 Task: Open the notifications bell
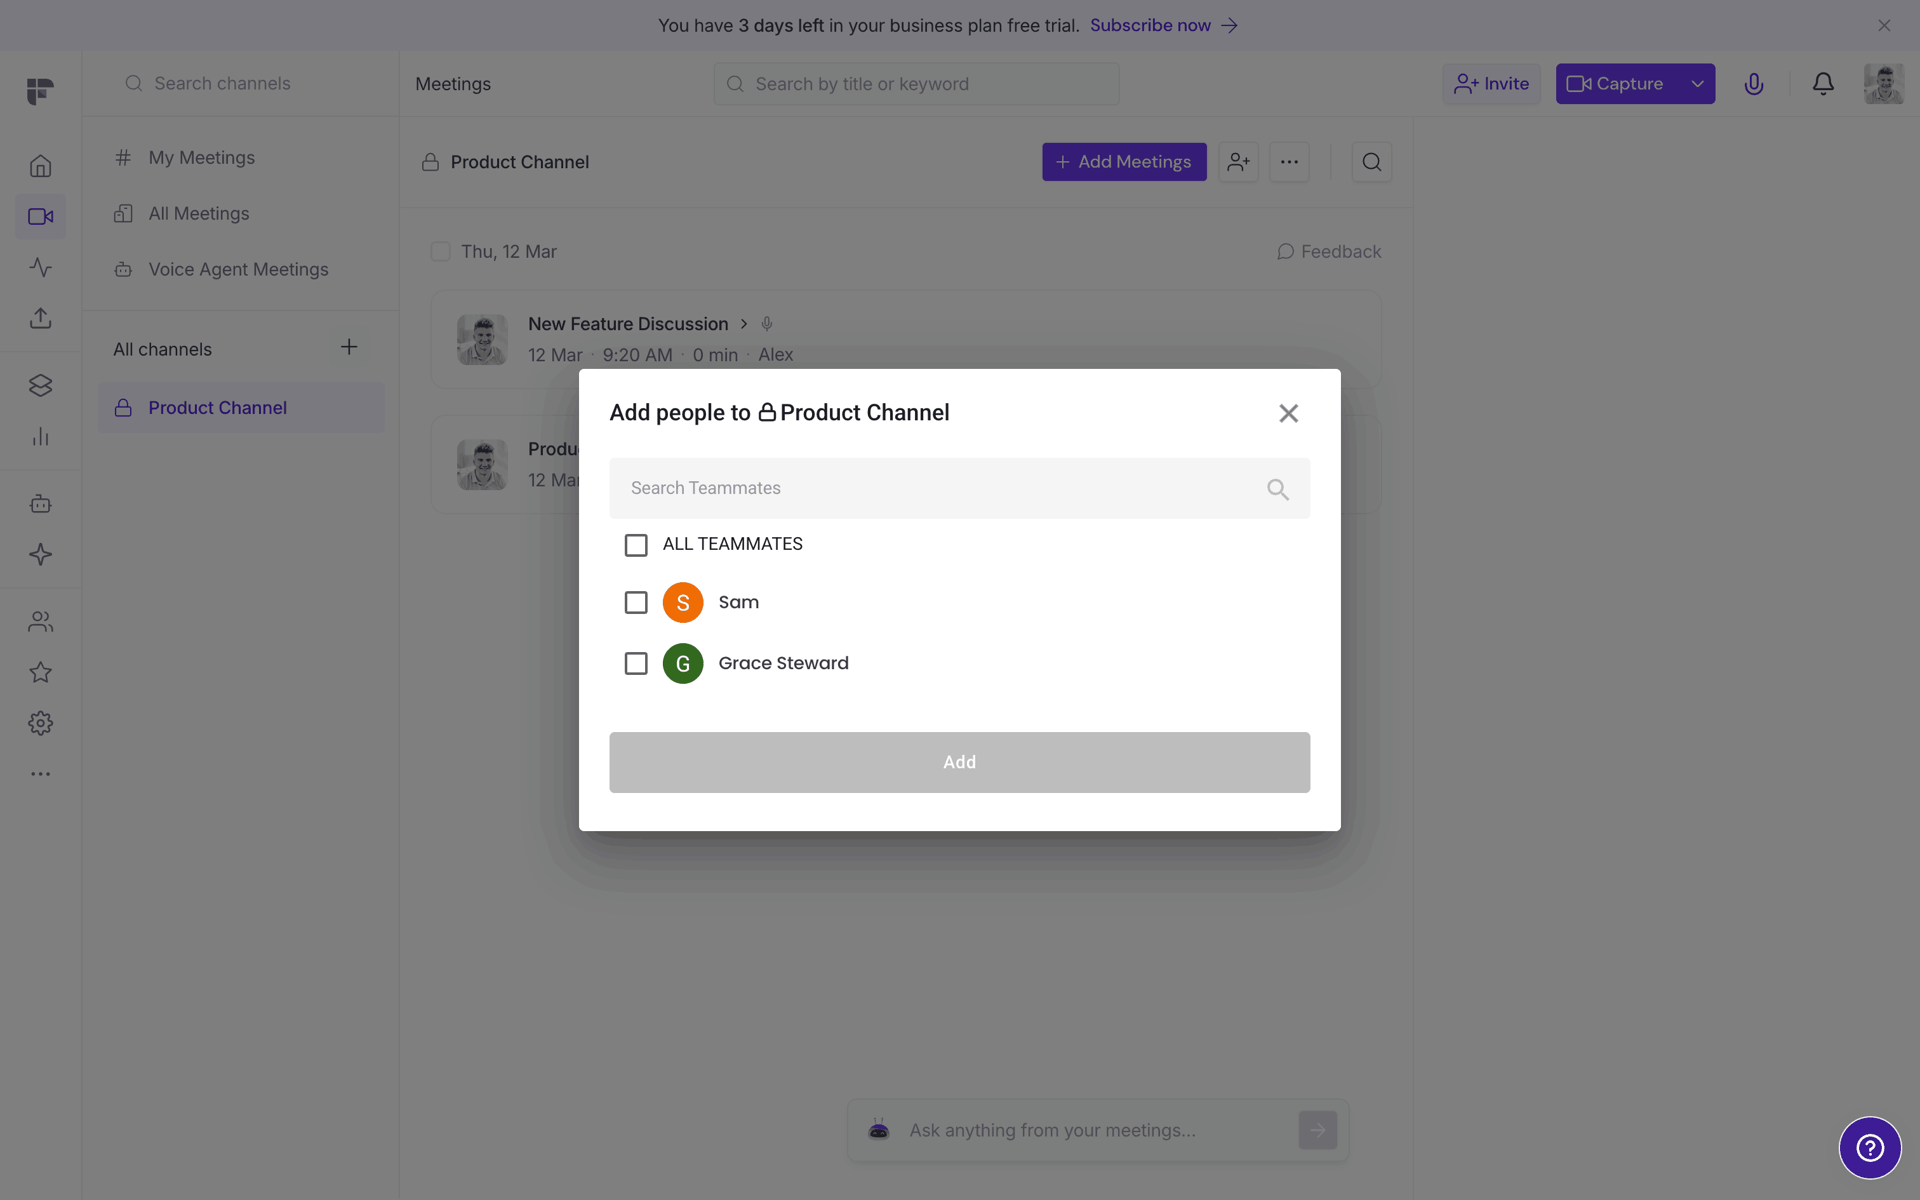(x=1823, y=84)
